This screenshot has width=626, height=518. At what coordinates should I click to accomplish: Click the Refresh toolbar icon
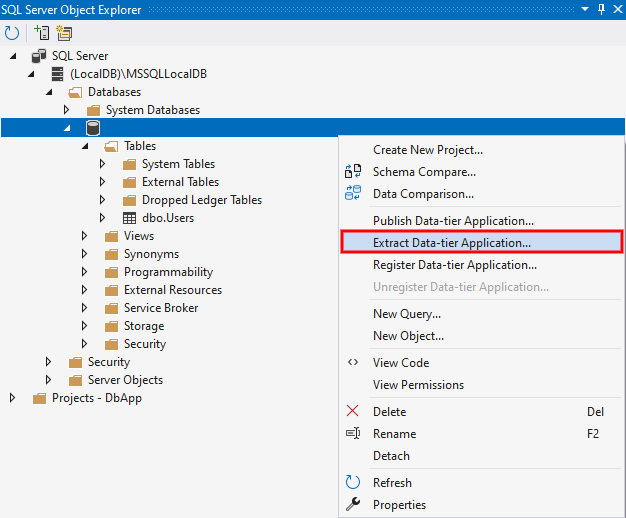(x=12, y=33)
